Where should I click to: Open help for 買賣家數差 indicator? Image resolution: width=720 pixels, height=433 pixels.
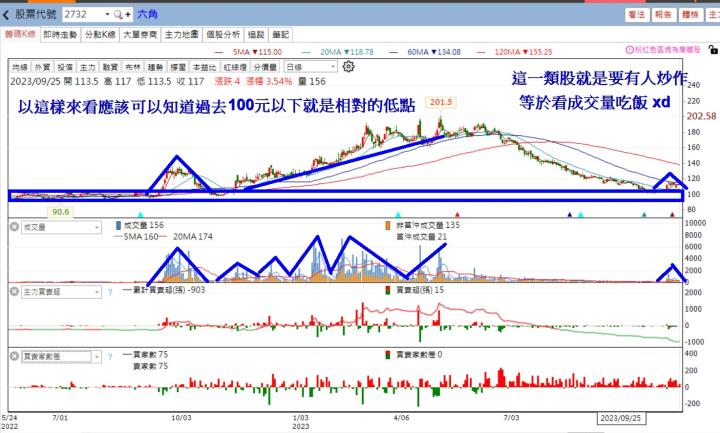tap(110, 357)
